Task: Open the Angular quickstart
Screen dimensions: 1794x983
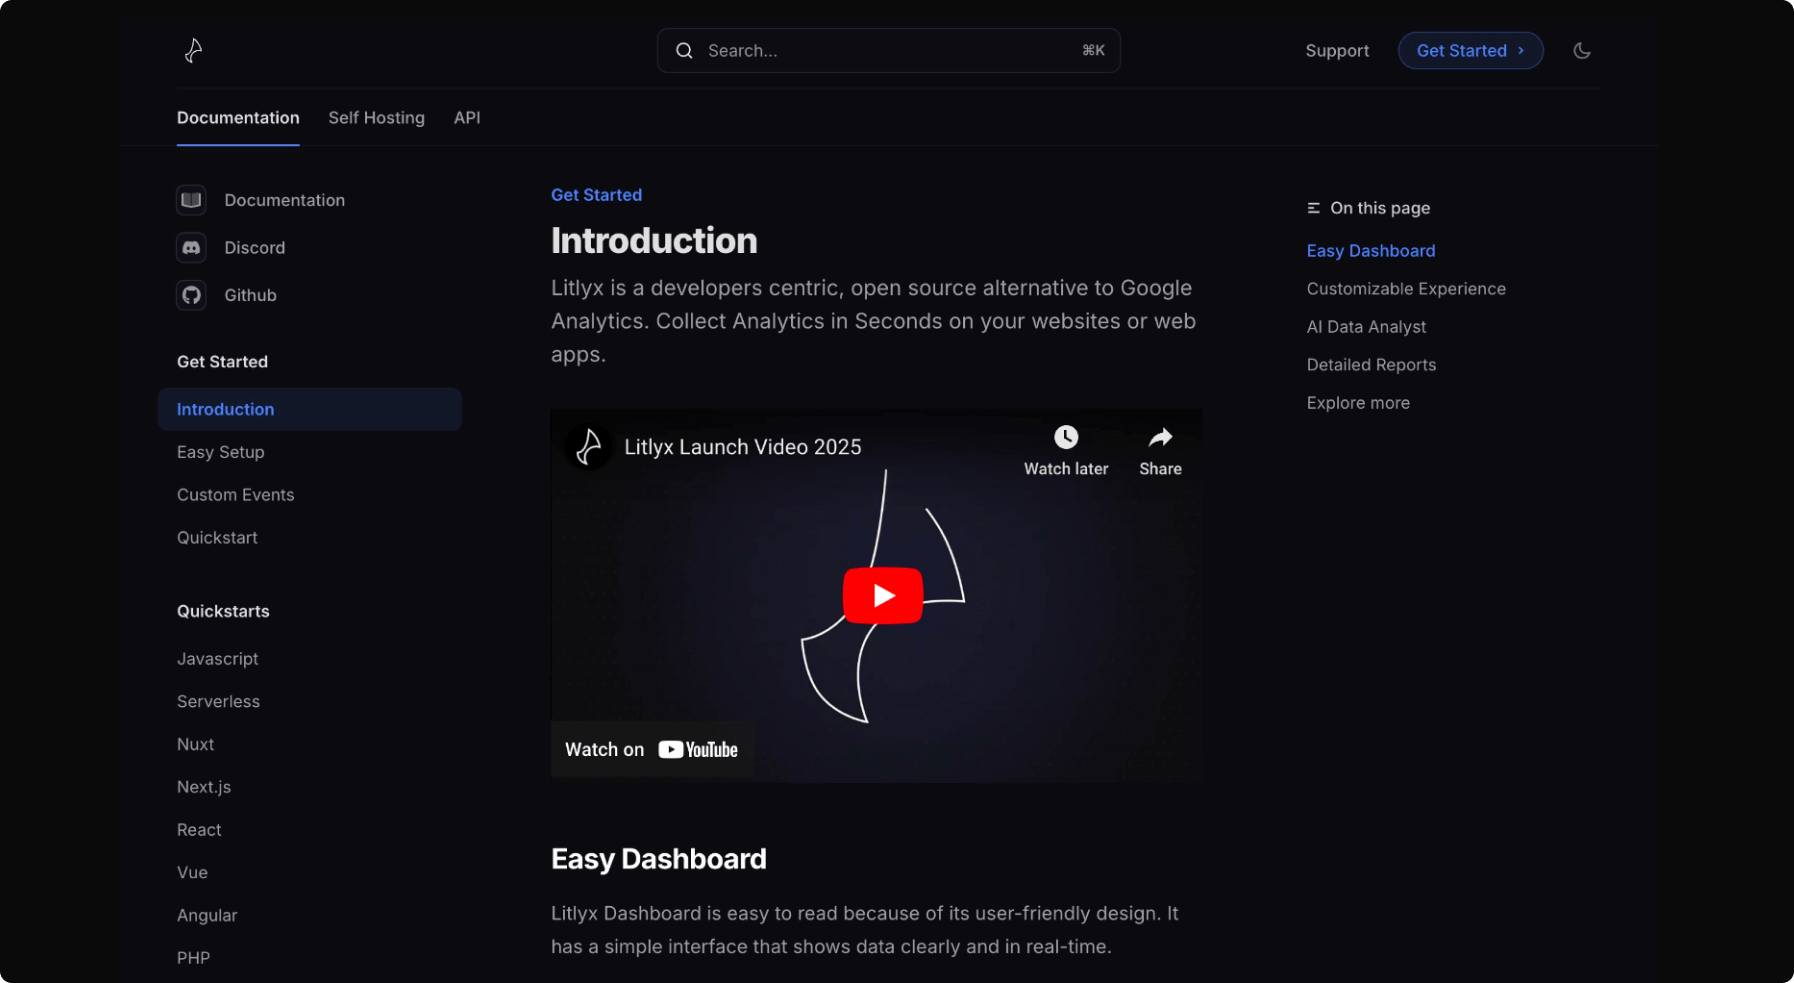Action: pos(207,916)
